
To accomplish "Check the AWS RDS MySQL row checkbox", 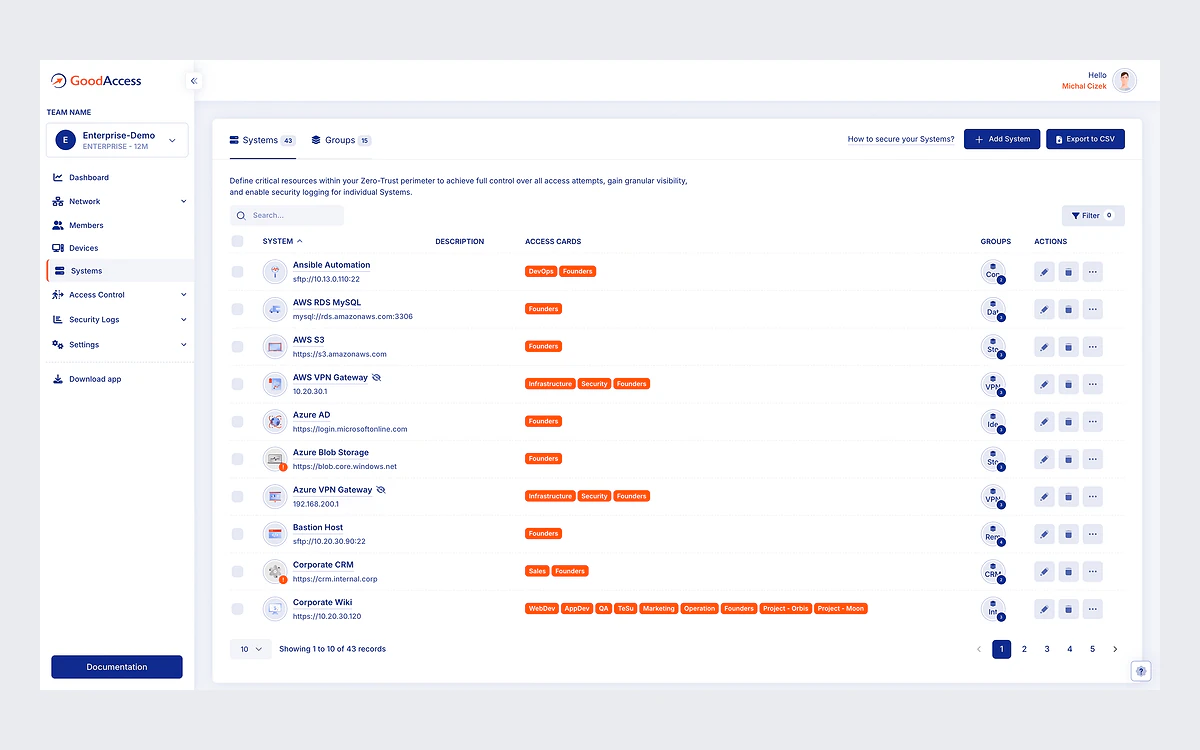I will tap(237, 309).
